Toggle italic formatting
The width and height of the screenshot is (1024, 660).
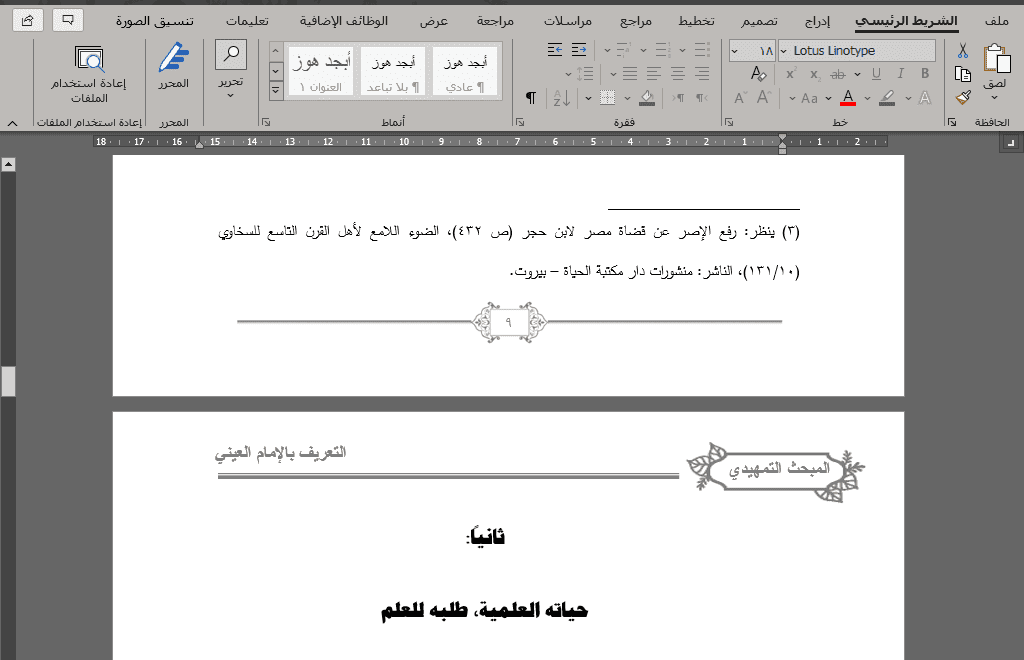click(901, 74)
